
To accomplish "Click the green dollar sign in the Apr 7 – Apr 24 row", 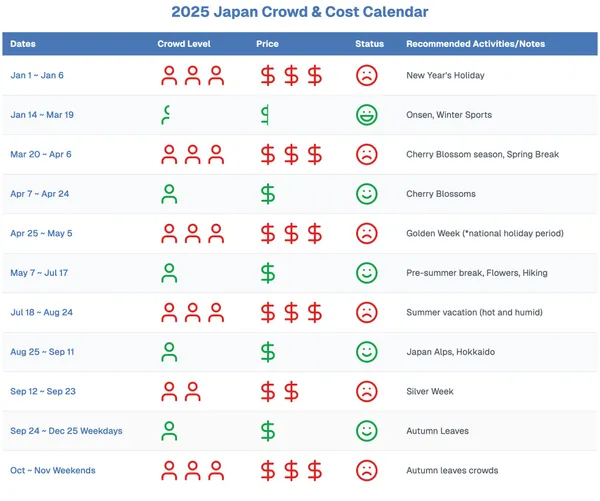I will tap(268, 194).
